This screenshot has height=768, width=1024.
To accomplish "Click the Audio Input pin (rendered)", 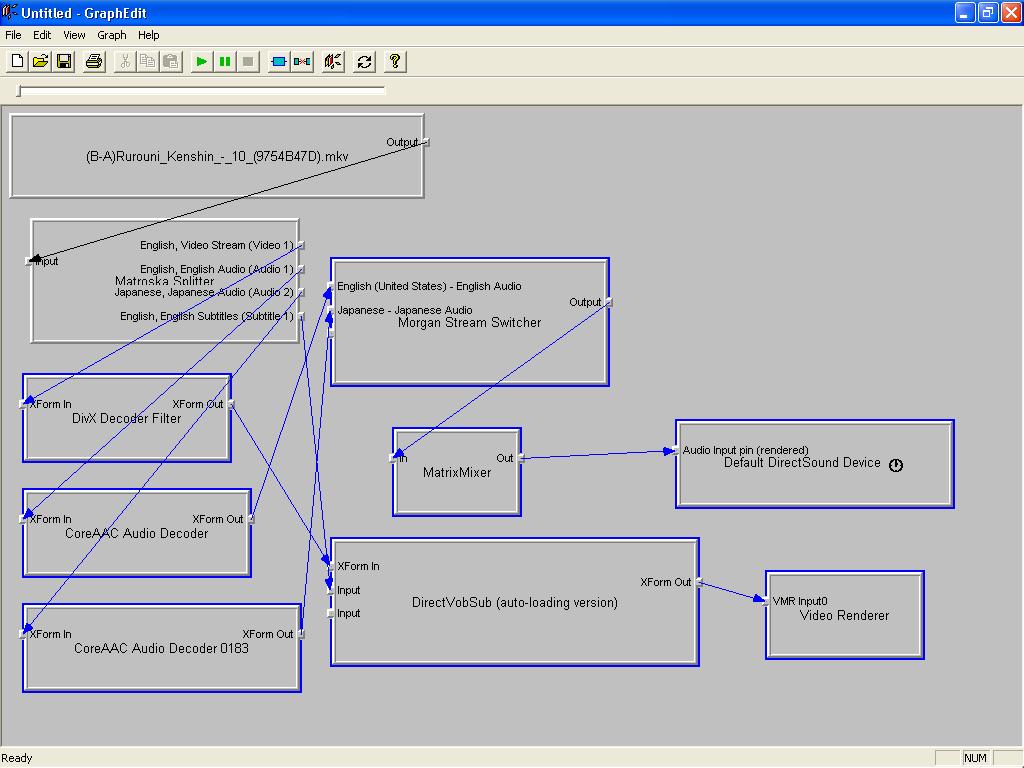I will (x=677, y=451).
